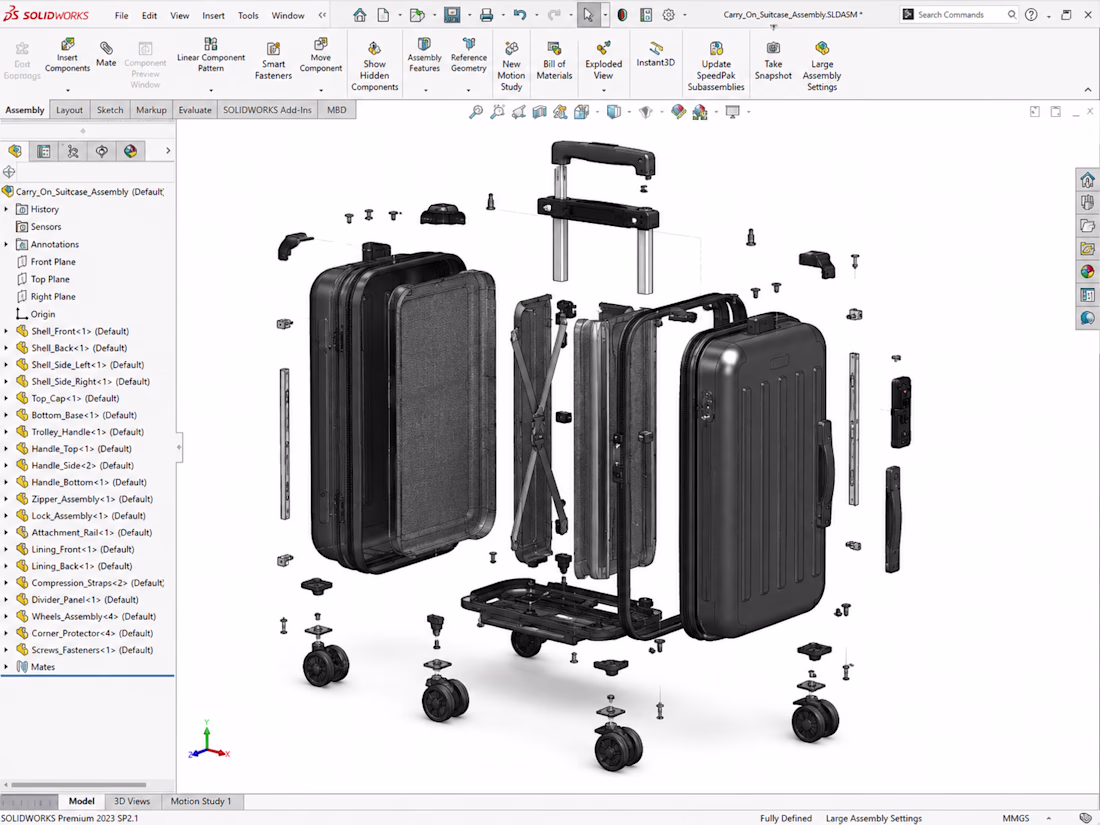
Task: Click the Home icon in title toolbar
Action: [360, 15]
